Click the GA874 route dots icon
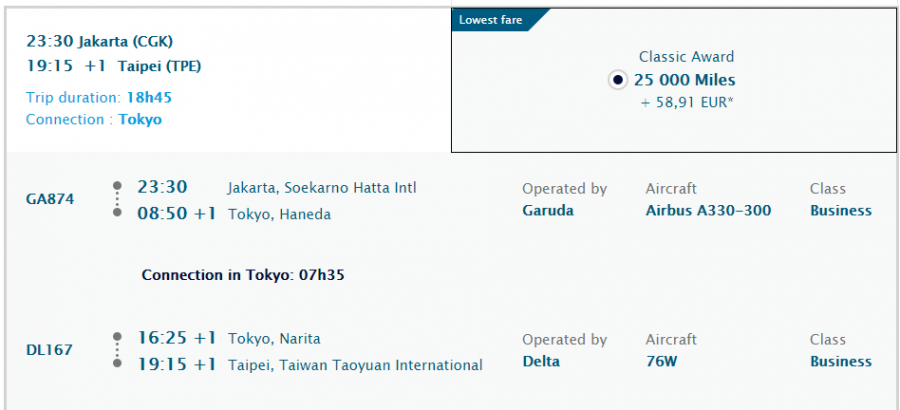900x410 pixels. pos(117,199)
